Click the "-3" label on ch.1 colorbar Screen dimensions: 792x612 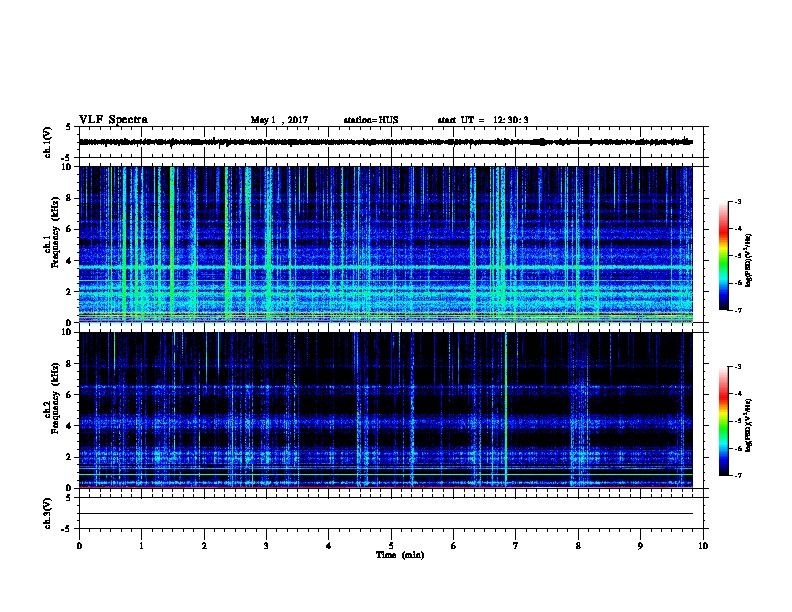tap(737, 201)
